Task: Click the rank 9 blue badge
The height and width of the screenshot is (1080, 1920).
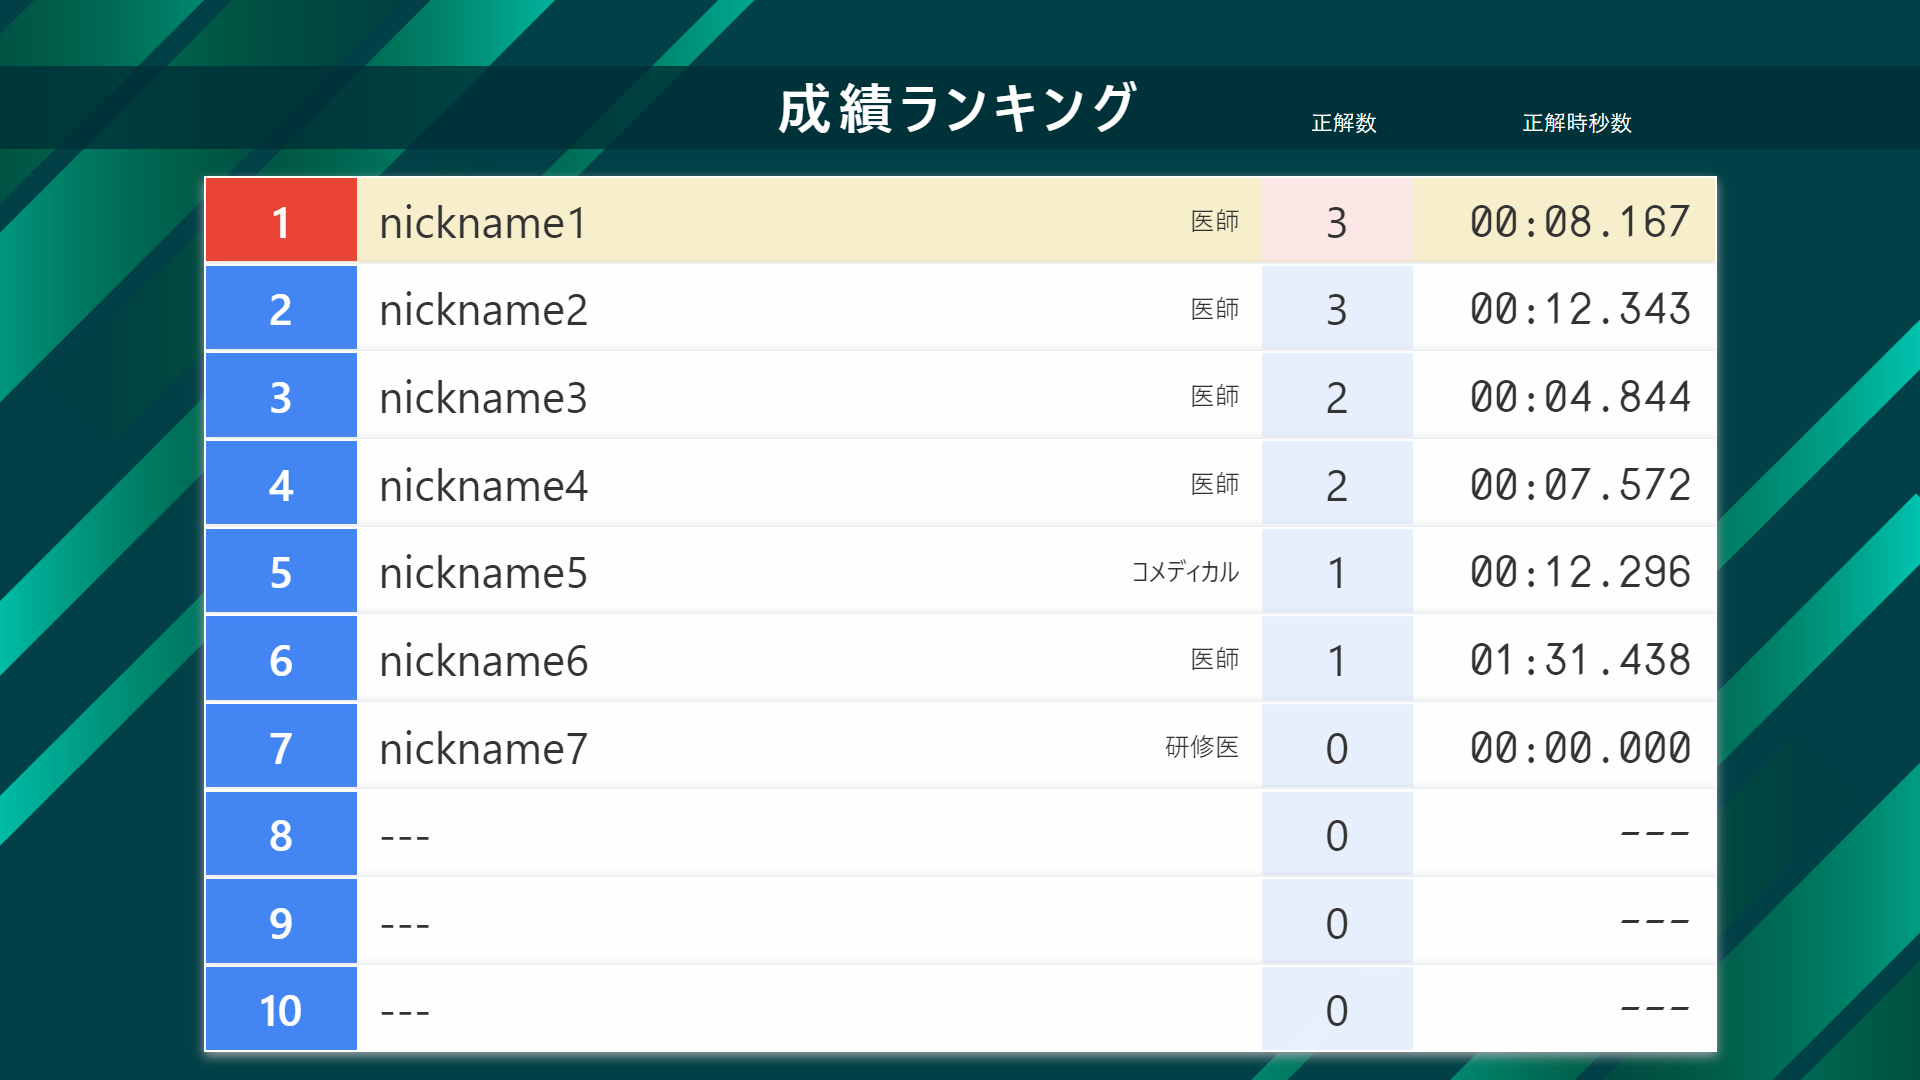Action: pyautogui.click(x=281, y=923)
